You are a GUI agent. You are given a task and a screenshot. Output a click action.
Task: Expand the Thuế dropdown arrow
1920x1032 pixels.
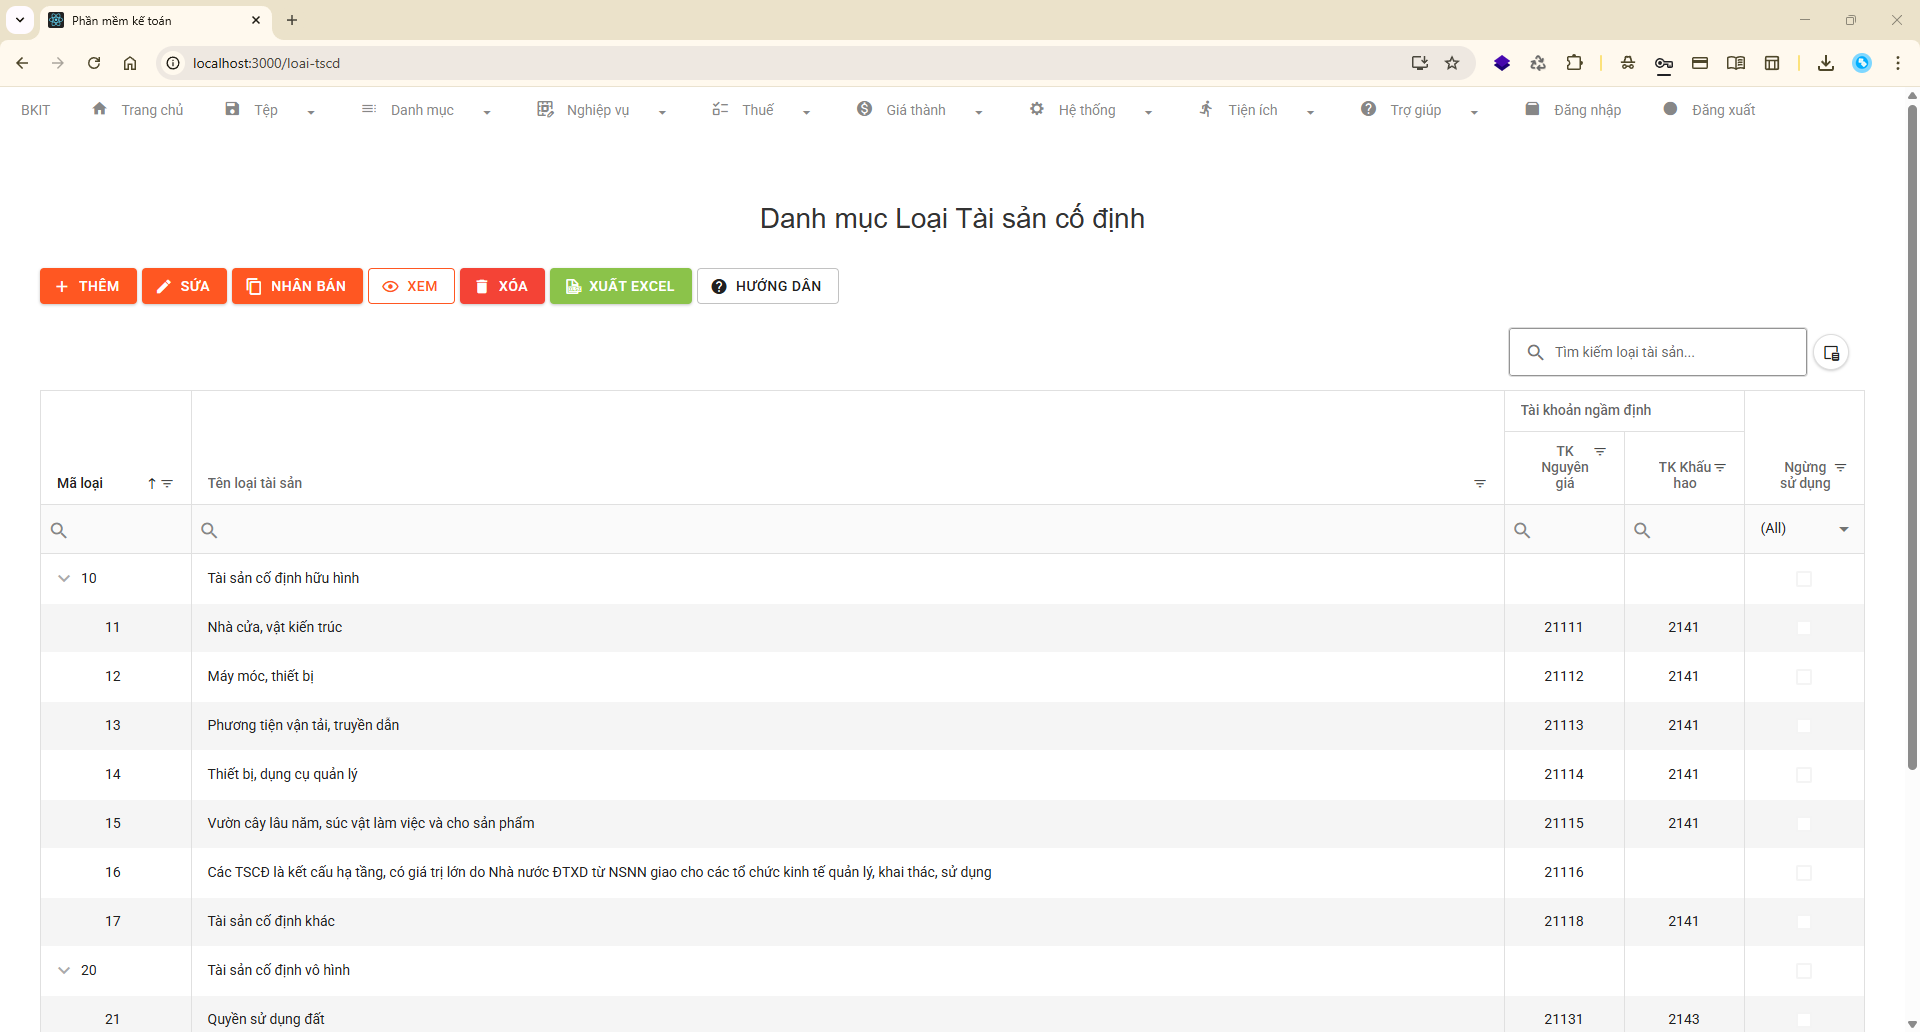click(806, 112)
